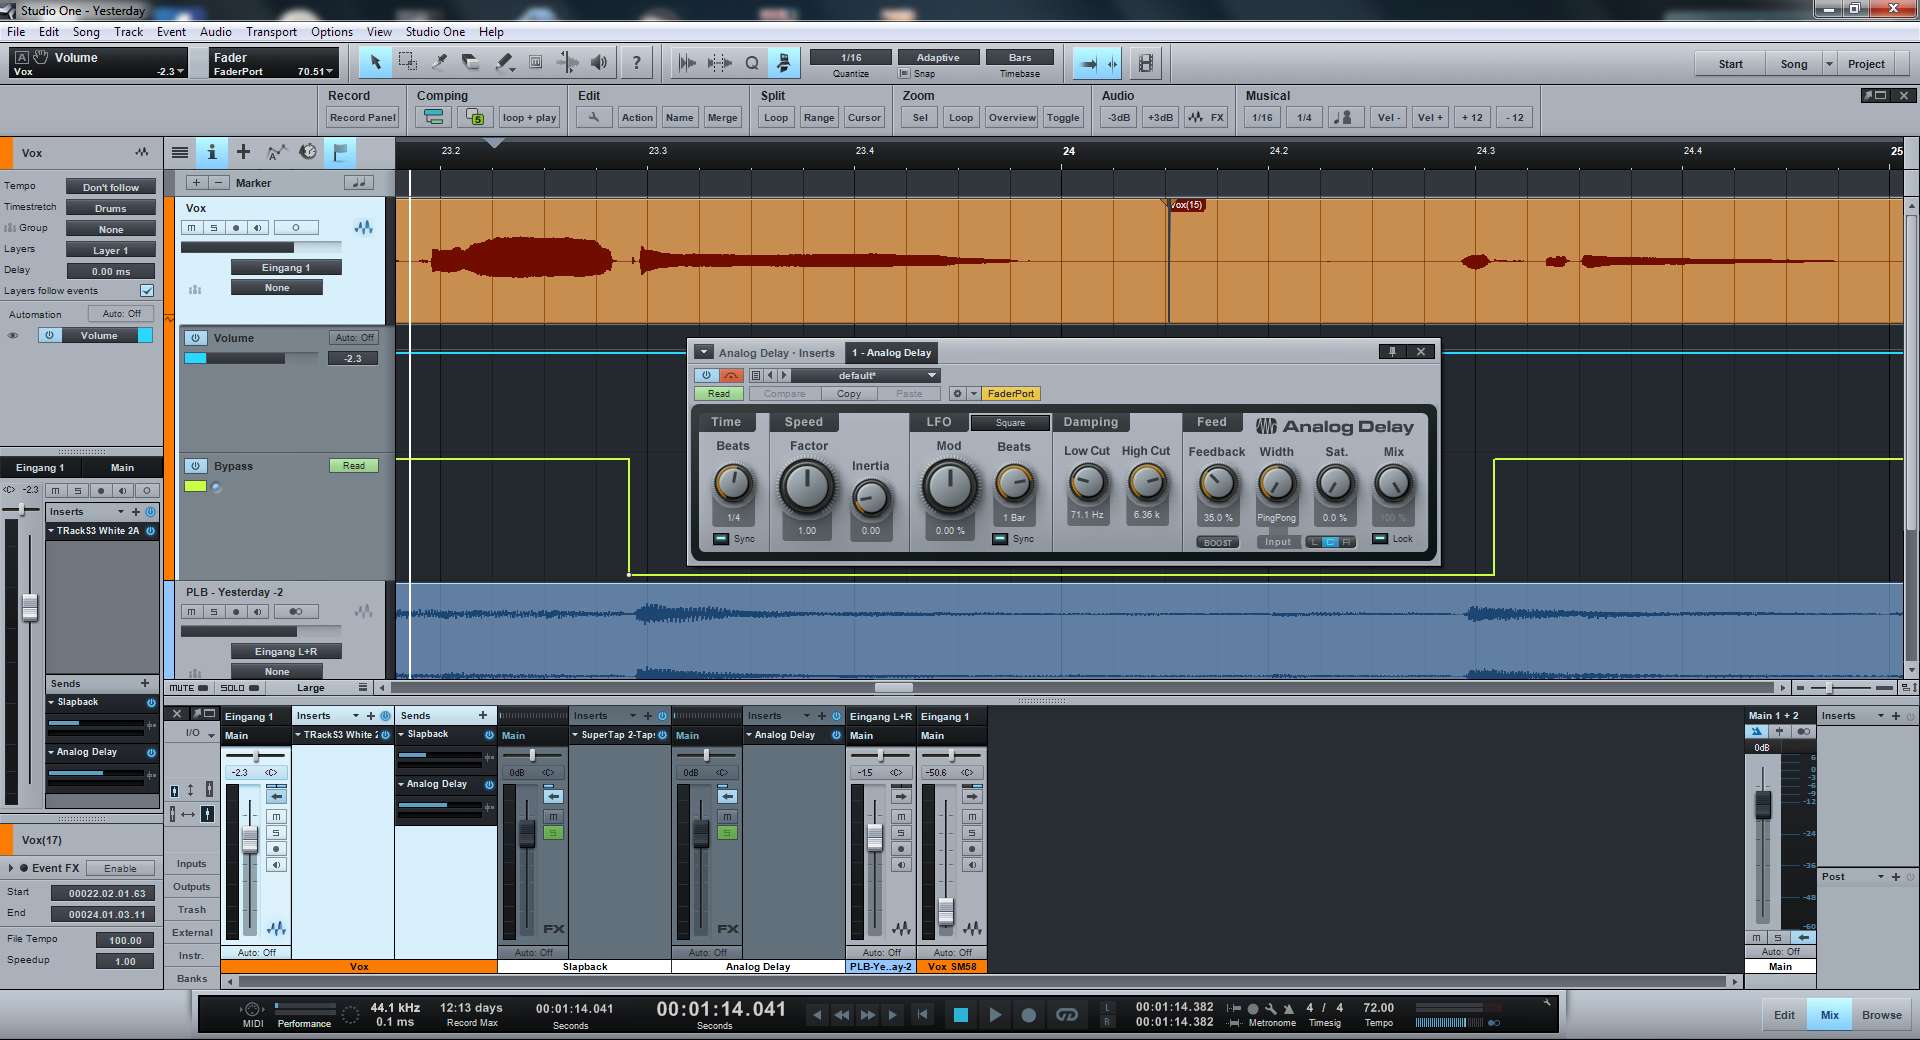Open the marker track flag icon
Screen dimensions: 1920x1040
click(340, 152)
